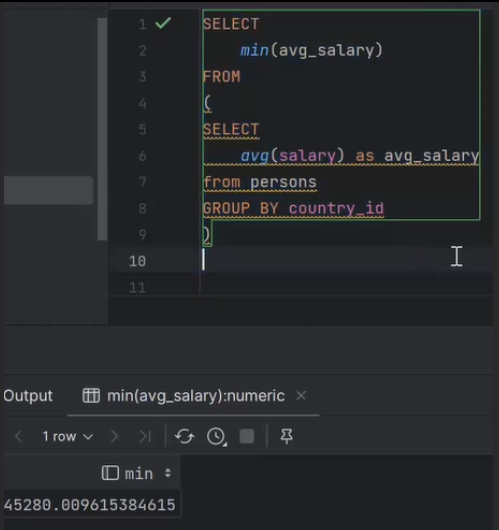Click the GROUP BY country_id line
Image resolution: width=499 pixels, height=530 pixels.
point(293,209)
